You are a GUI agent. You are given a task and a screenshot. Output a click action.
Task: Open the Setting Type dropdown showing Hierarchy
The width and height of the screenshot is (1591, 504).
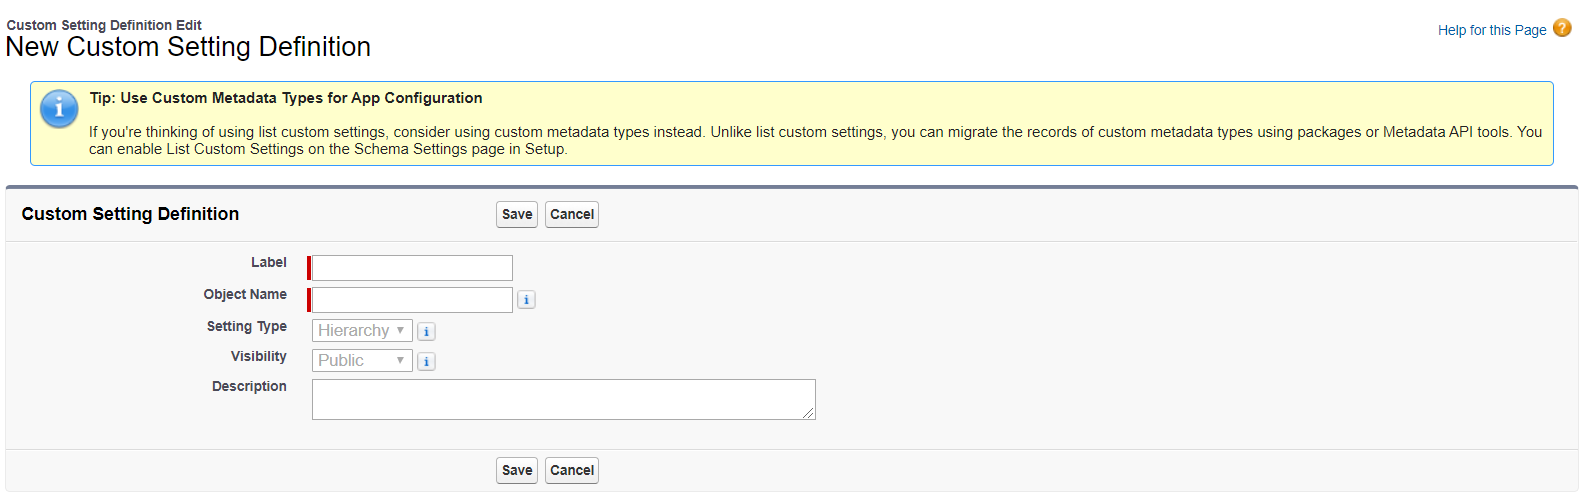[362, 331]
